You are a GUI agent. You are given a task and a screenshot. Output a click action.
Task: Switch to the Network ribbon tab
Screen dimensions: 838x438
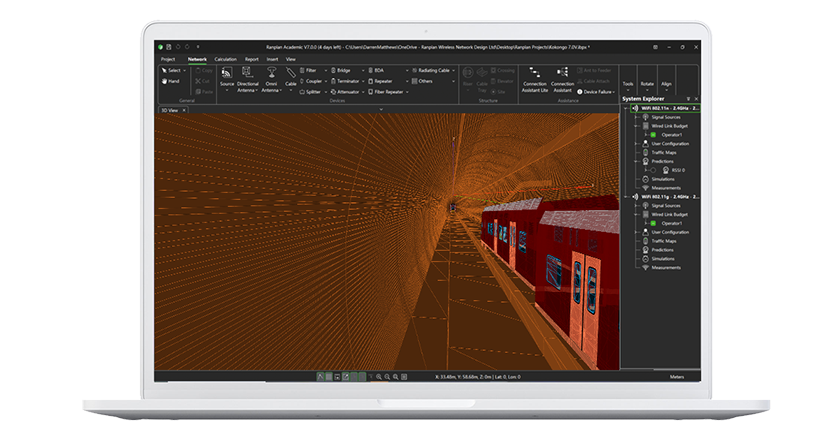click(x=197, y=59)
